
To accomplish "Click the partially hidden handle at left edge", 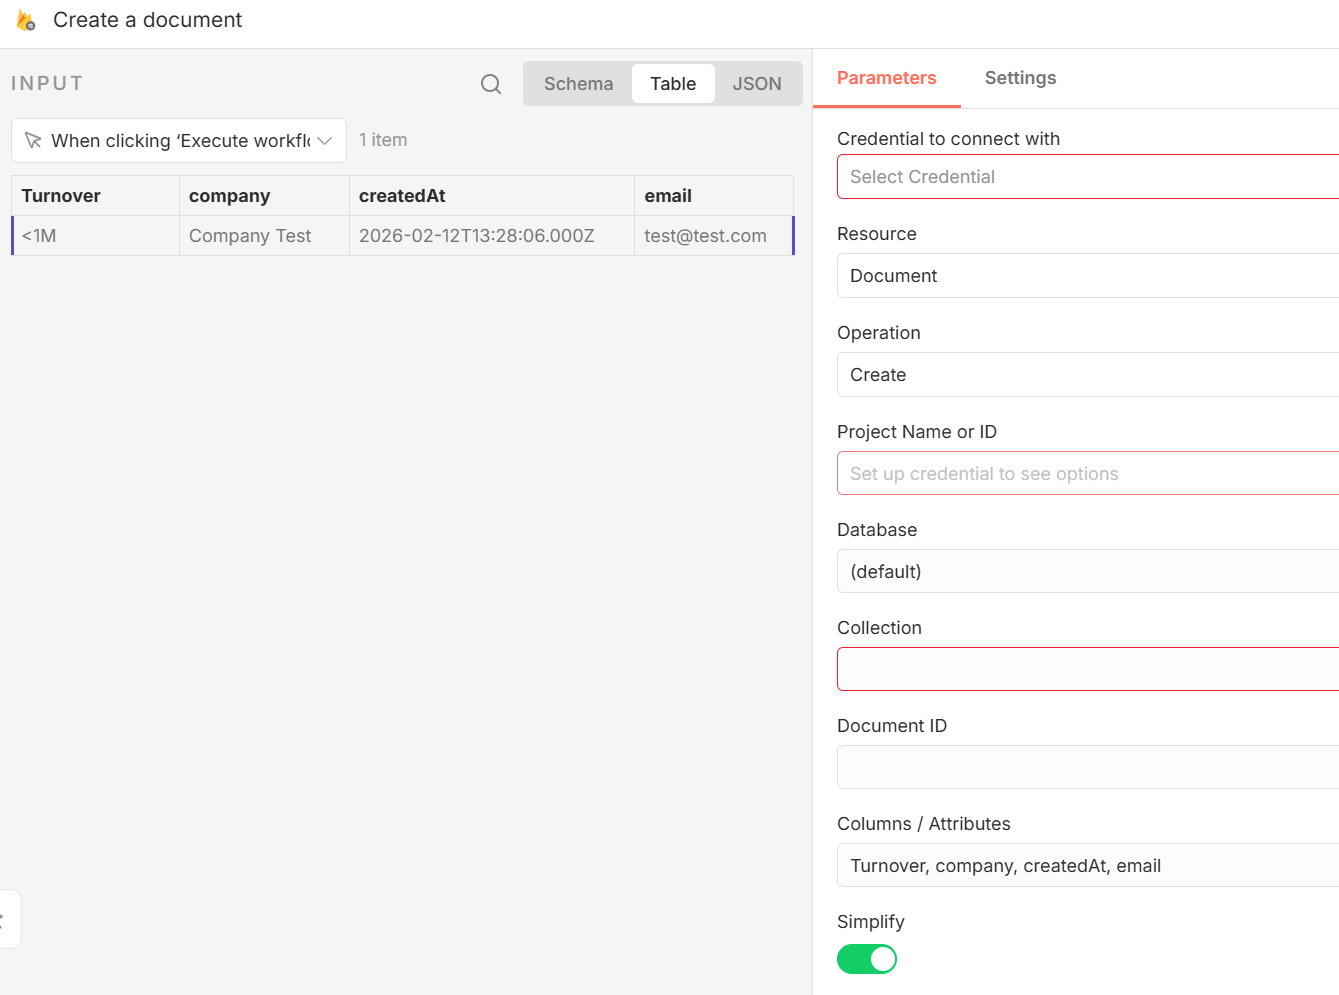I will pyautogui.click(x=6, y=919).
